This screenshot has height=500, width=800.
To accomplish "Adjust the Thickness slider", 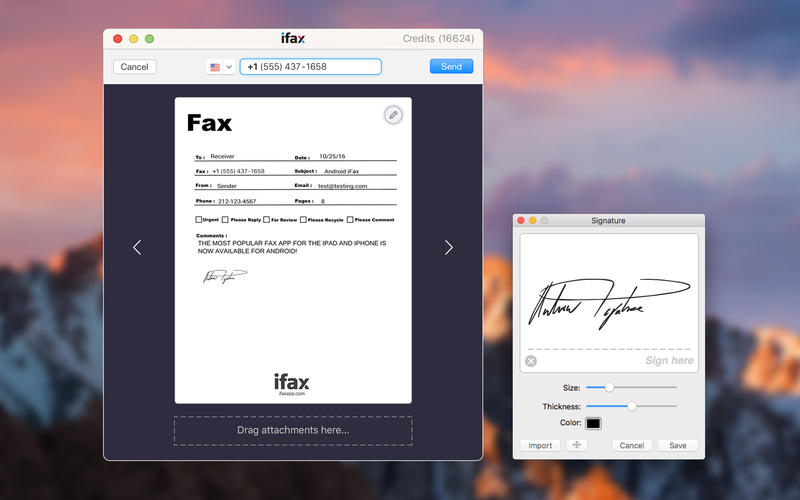I will 632,406.
